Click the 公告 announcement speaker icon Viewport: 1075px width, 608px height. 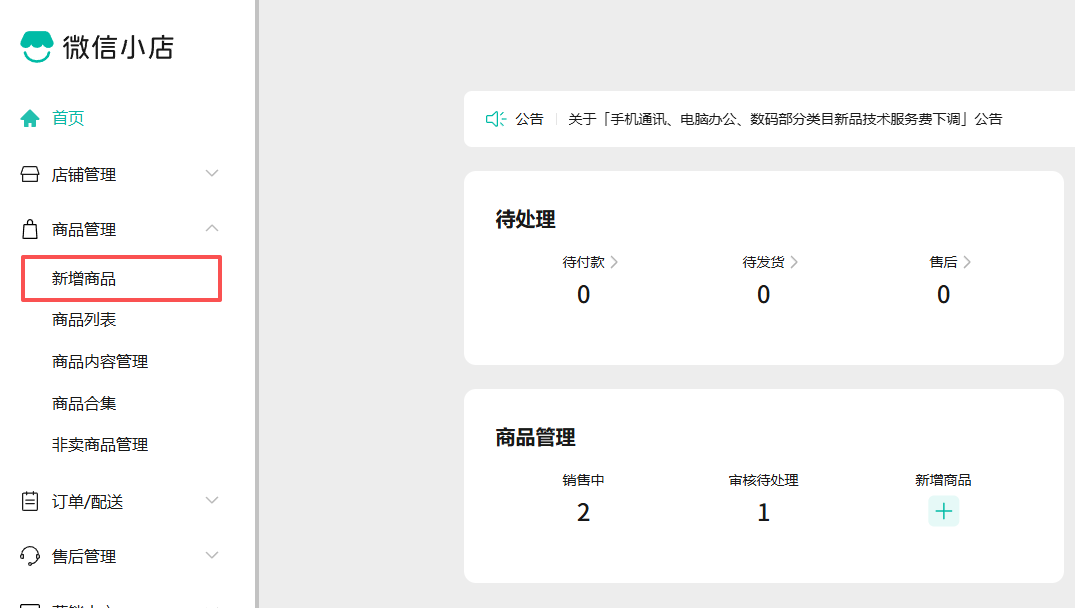496,118
